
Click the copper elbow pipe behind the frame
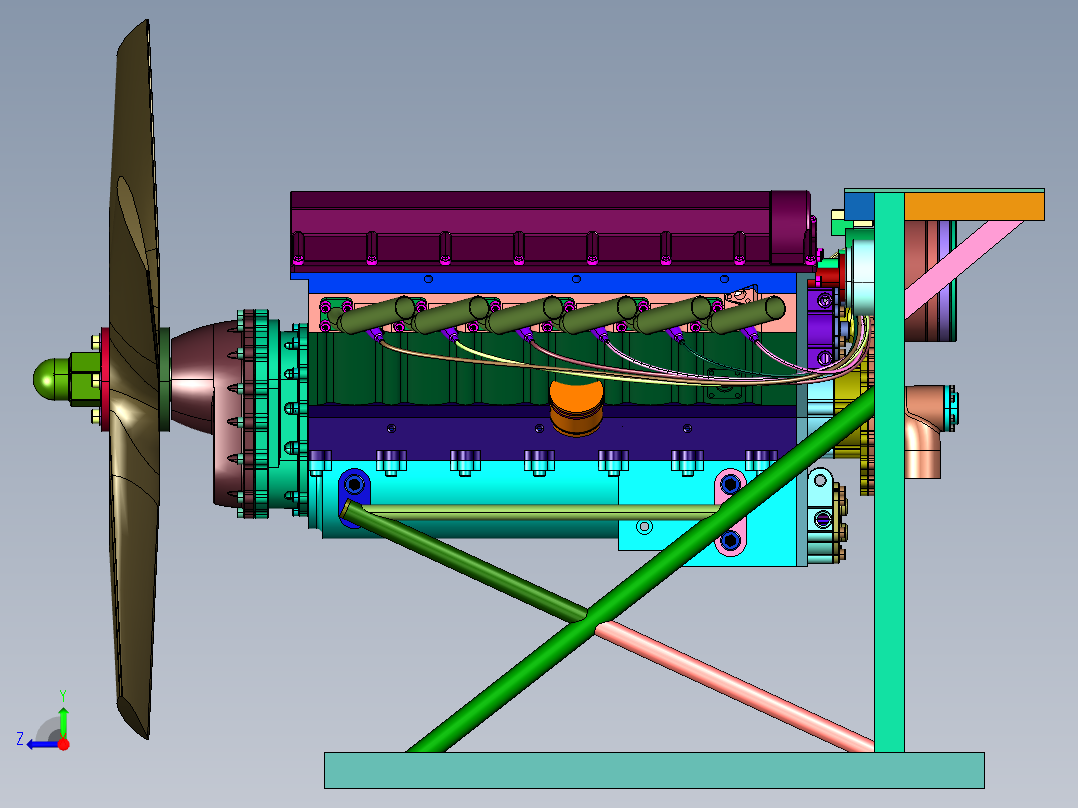pos(923,431)
